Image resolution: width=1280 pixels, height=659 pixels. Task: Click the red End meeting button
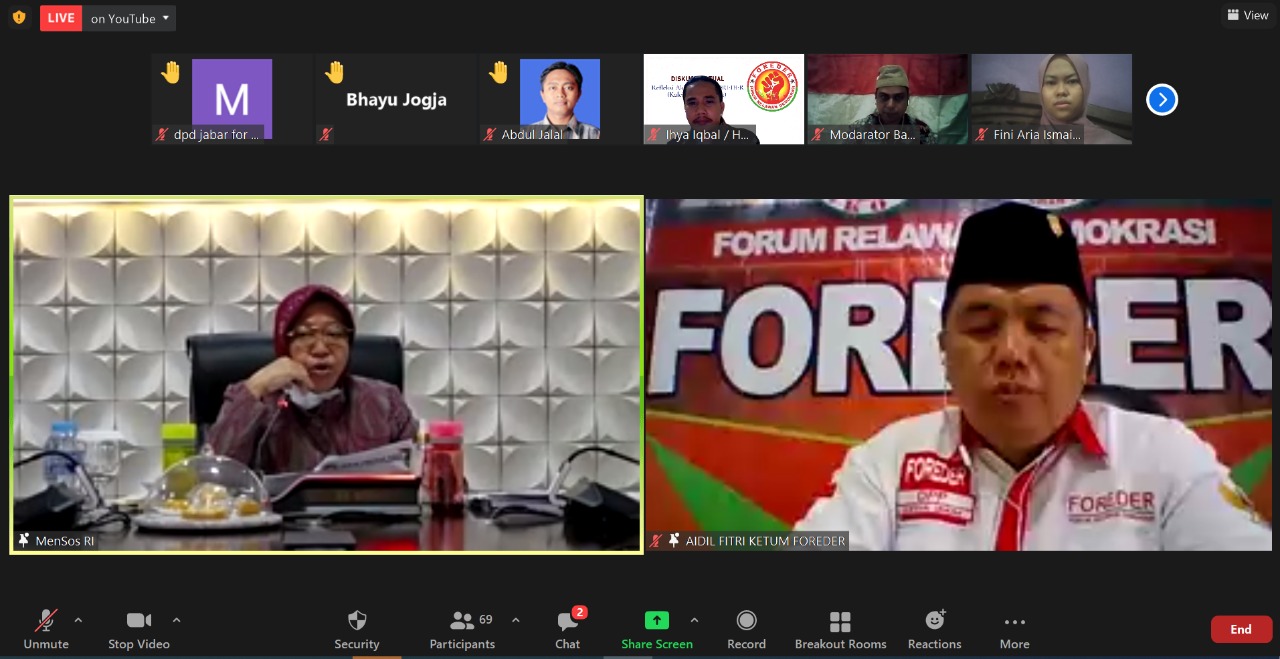1241,629
